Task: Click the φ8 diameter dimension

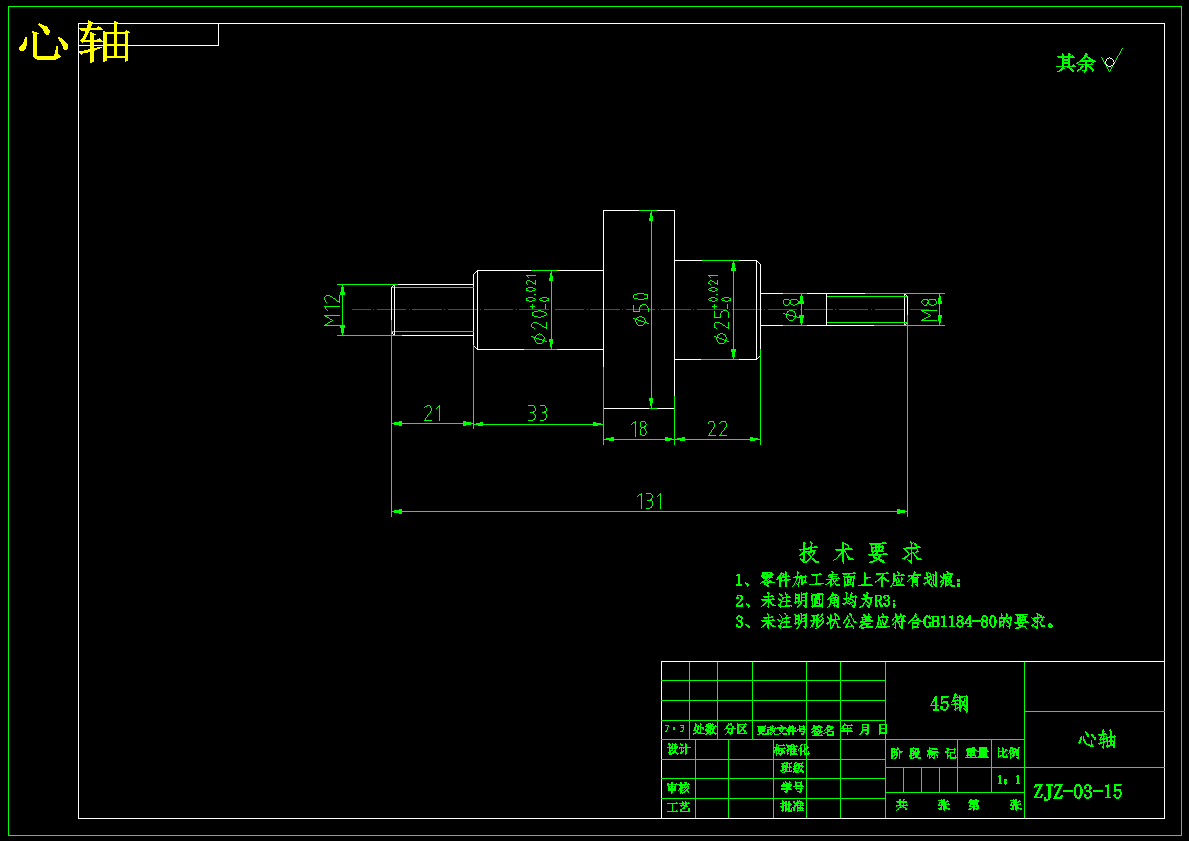Action: 790,309
